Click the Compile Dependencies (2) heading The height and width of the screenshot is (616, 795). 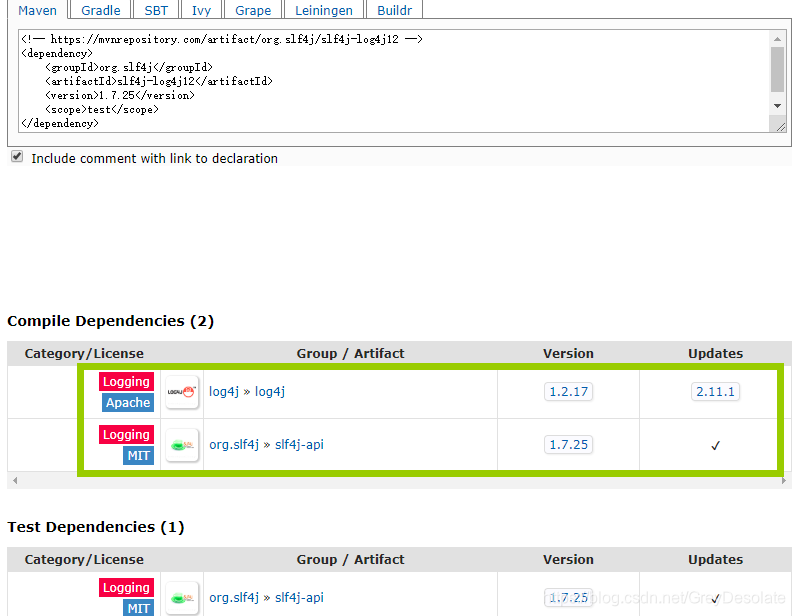tap(111, 321)
